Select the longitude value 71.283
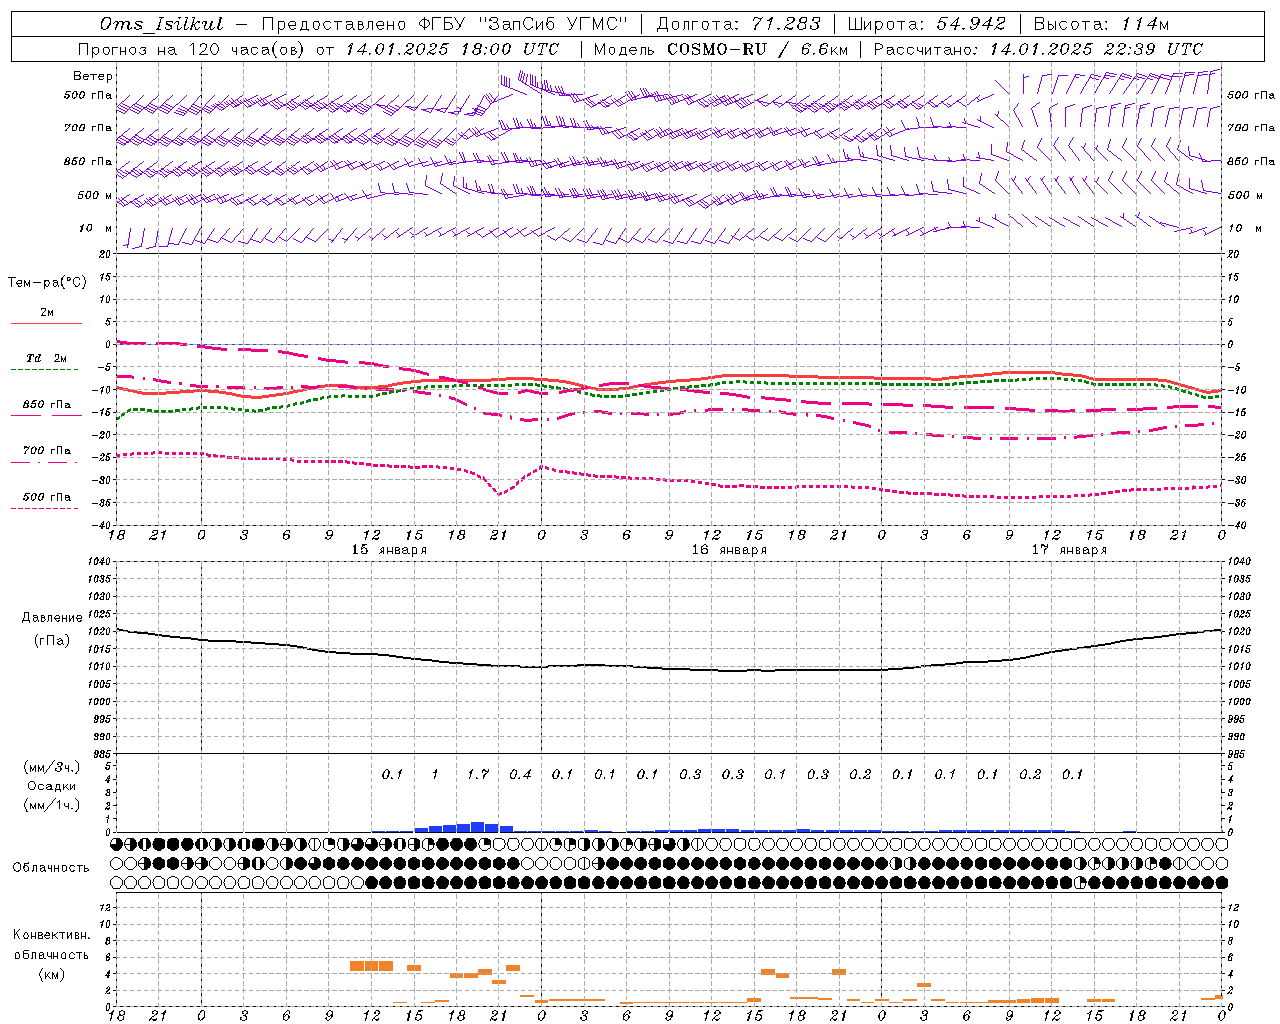Viewport: 1280px width, 1024px height. (786, 24)
